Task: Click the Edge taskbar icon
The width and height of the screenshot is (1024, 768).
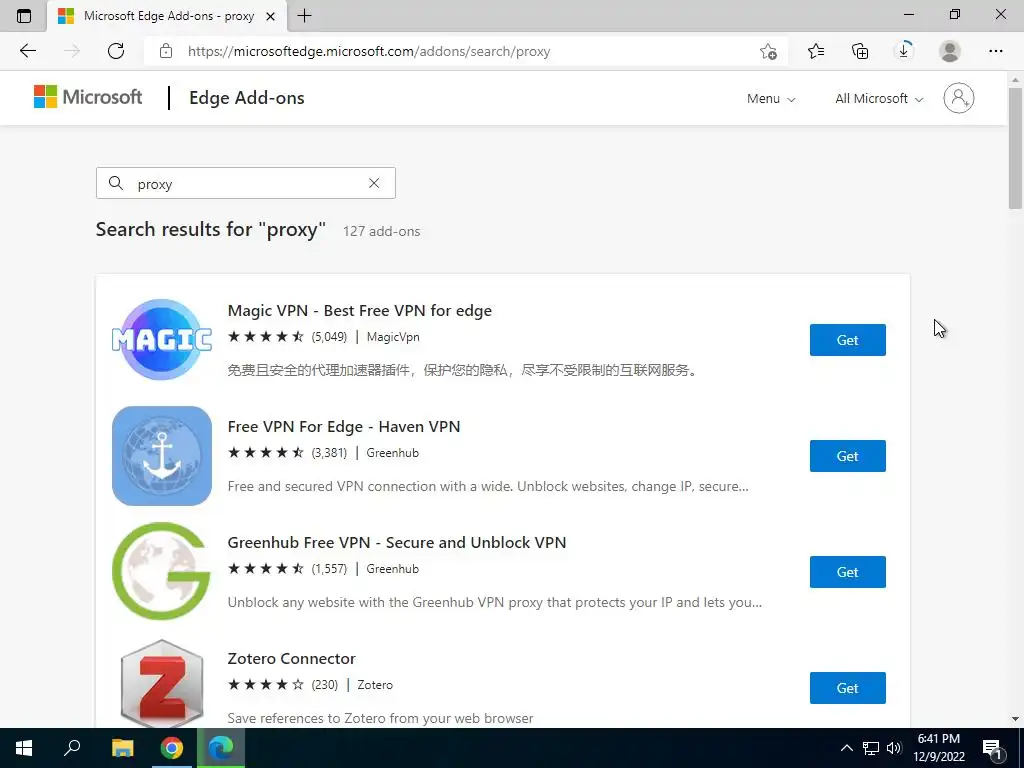Action: (x=221, y=748)
